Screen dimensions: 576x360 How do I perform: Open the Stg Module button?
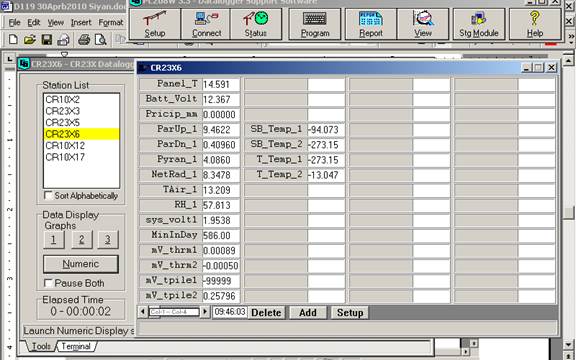coord(479,24)
